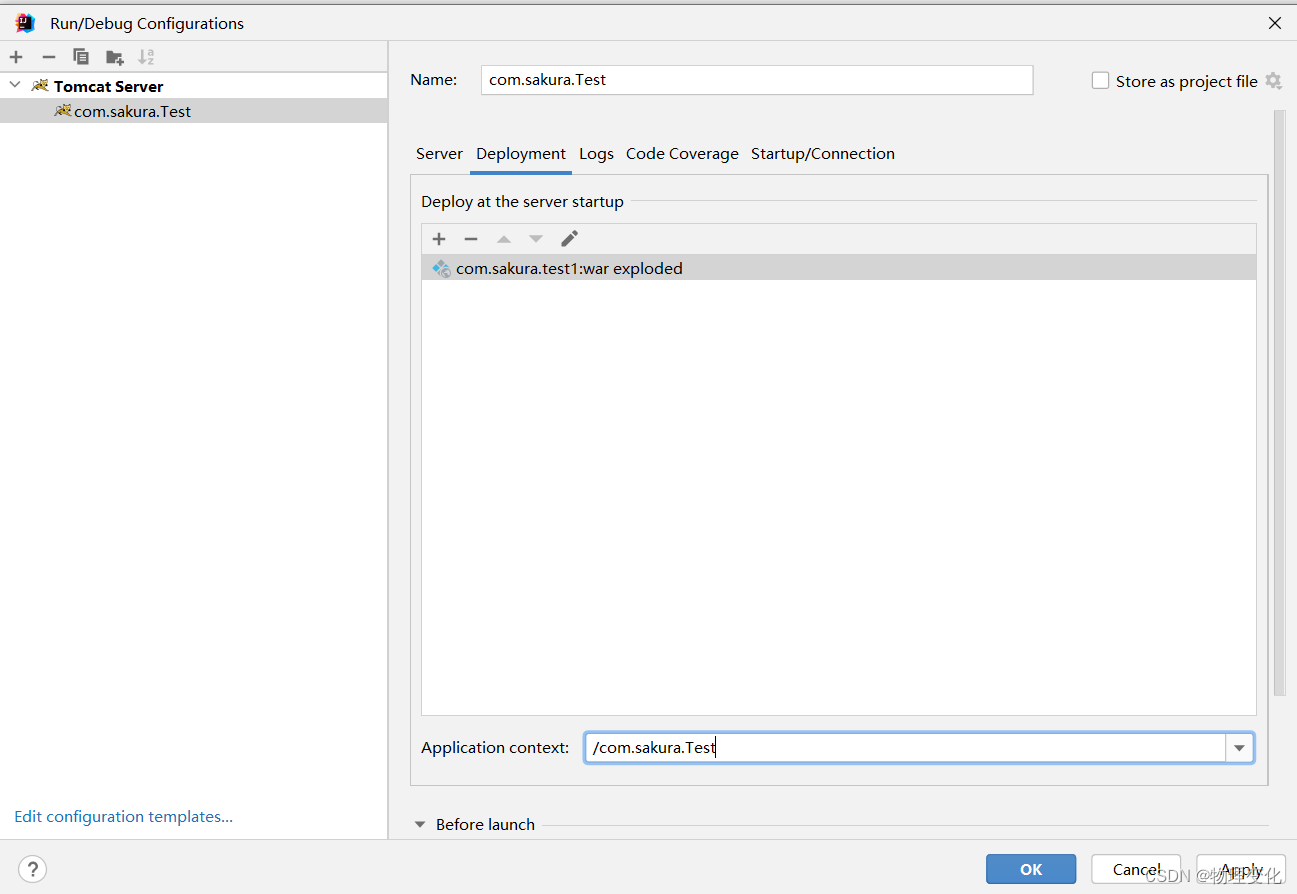Add a new run configuration
Screen dimensions: 1297x894
pos(15,57)
